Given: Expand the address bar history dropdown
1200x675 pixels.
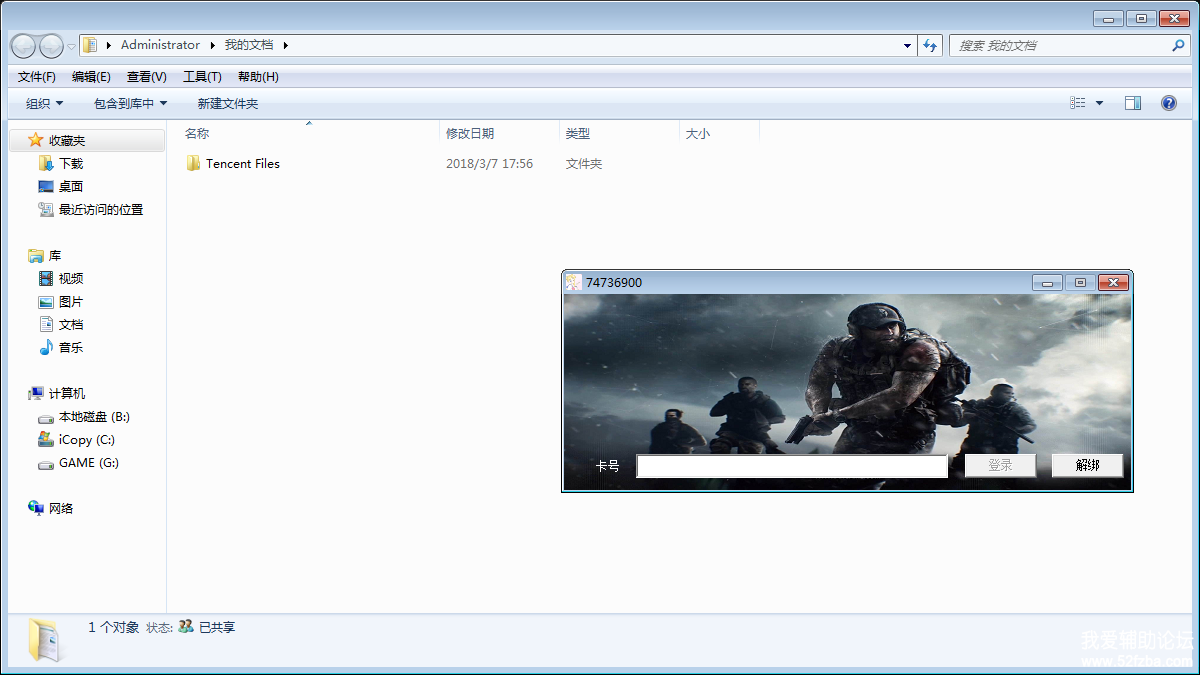Looking at the screenshot, I should 907,45.
